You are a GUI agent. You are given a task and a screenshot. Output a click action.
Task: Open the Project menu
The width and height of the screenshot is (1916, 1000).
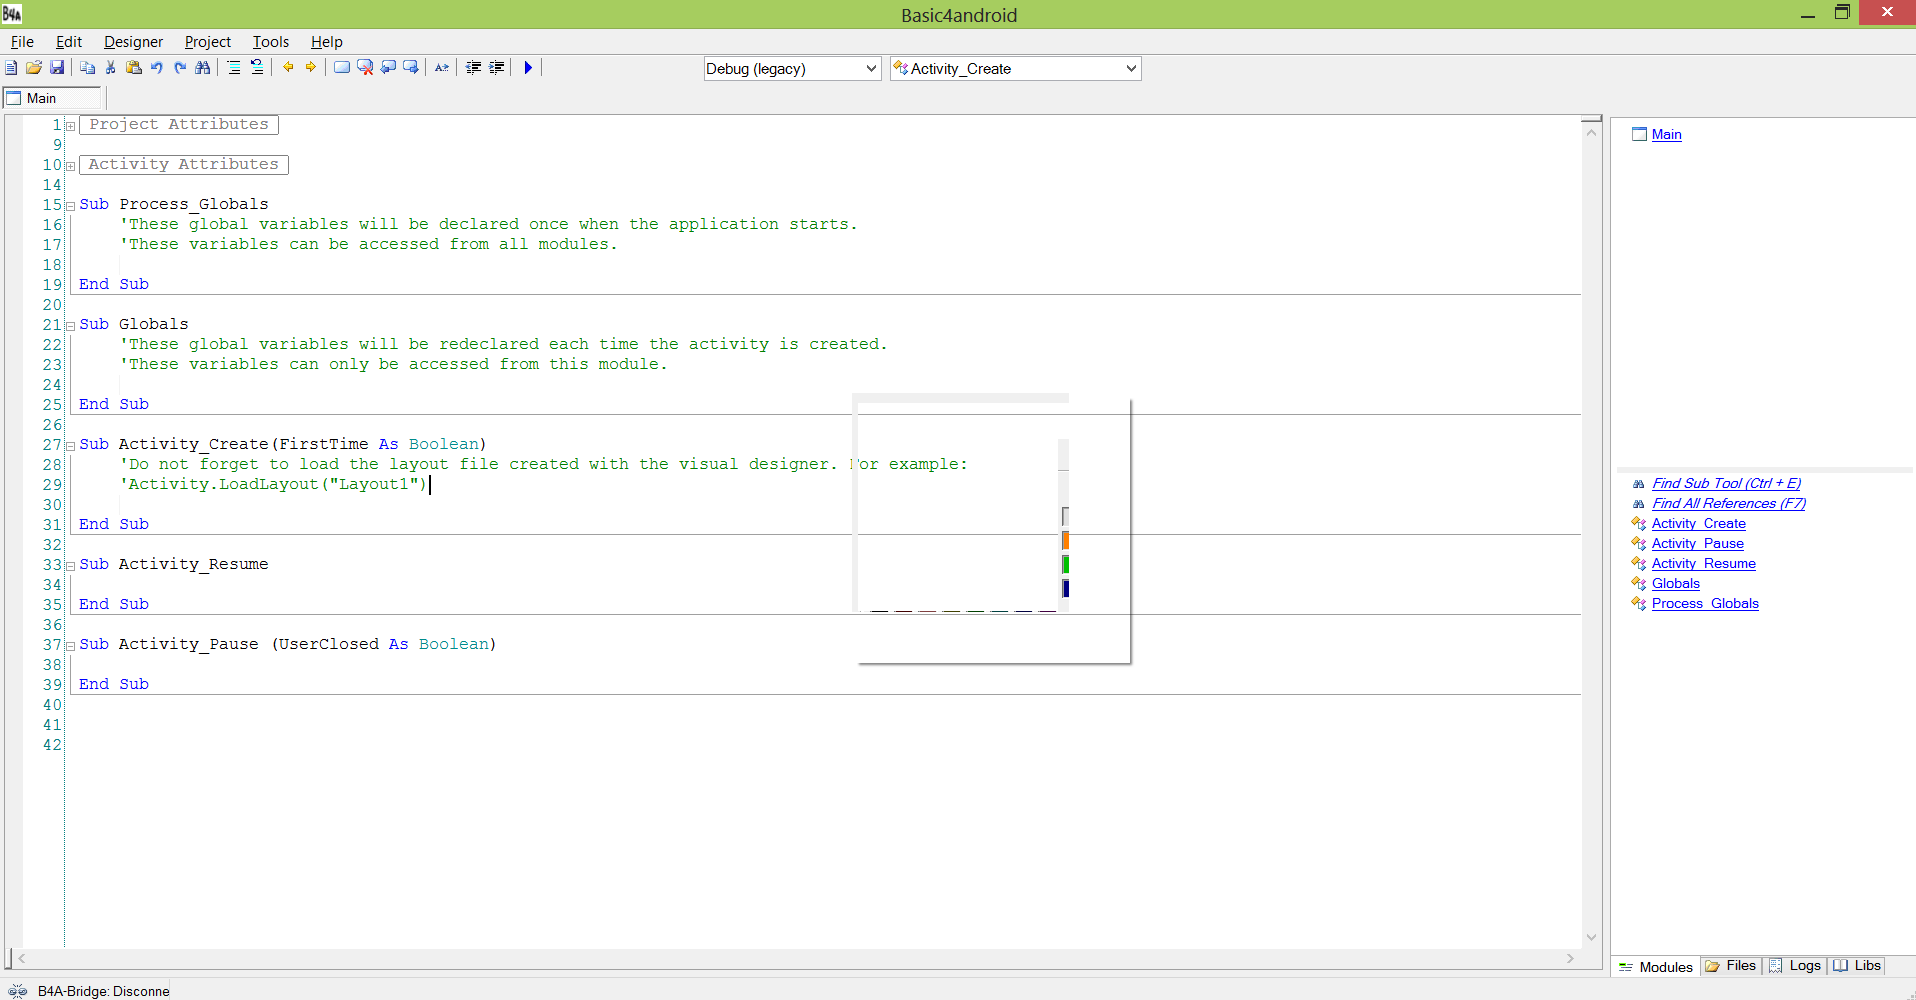pos(207,42)
